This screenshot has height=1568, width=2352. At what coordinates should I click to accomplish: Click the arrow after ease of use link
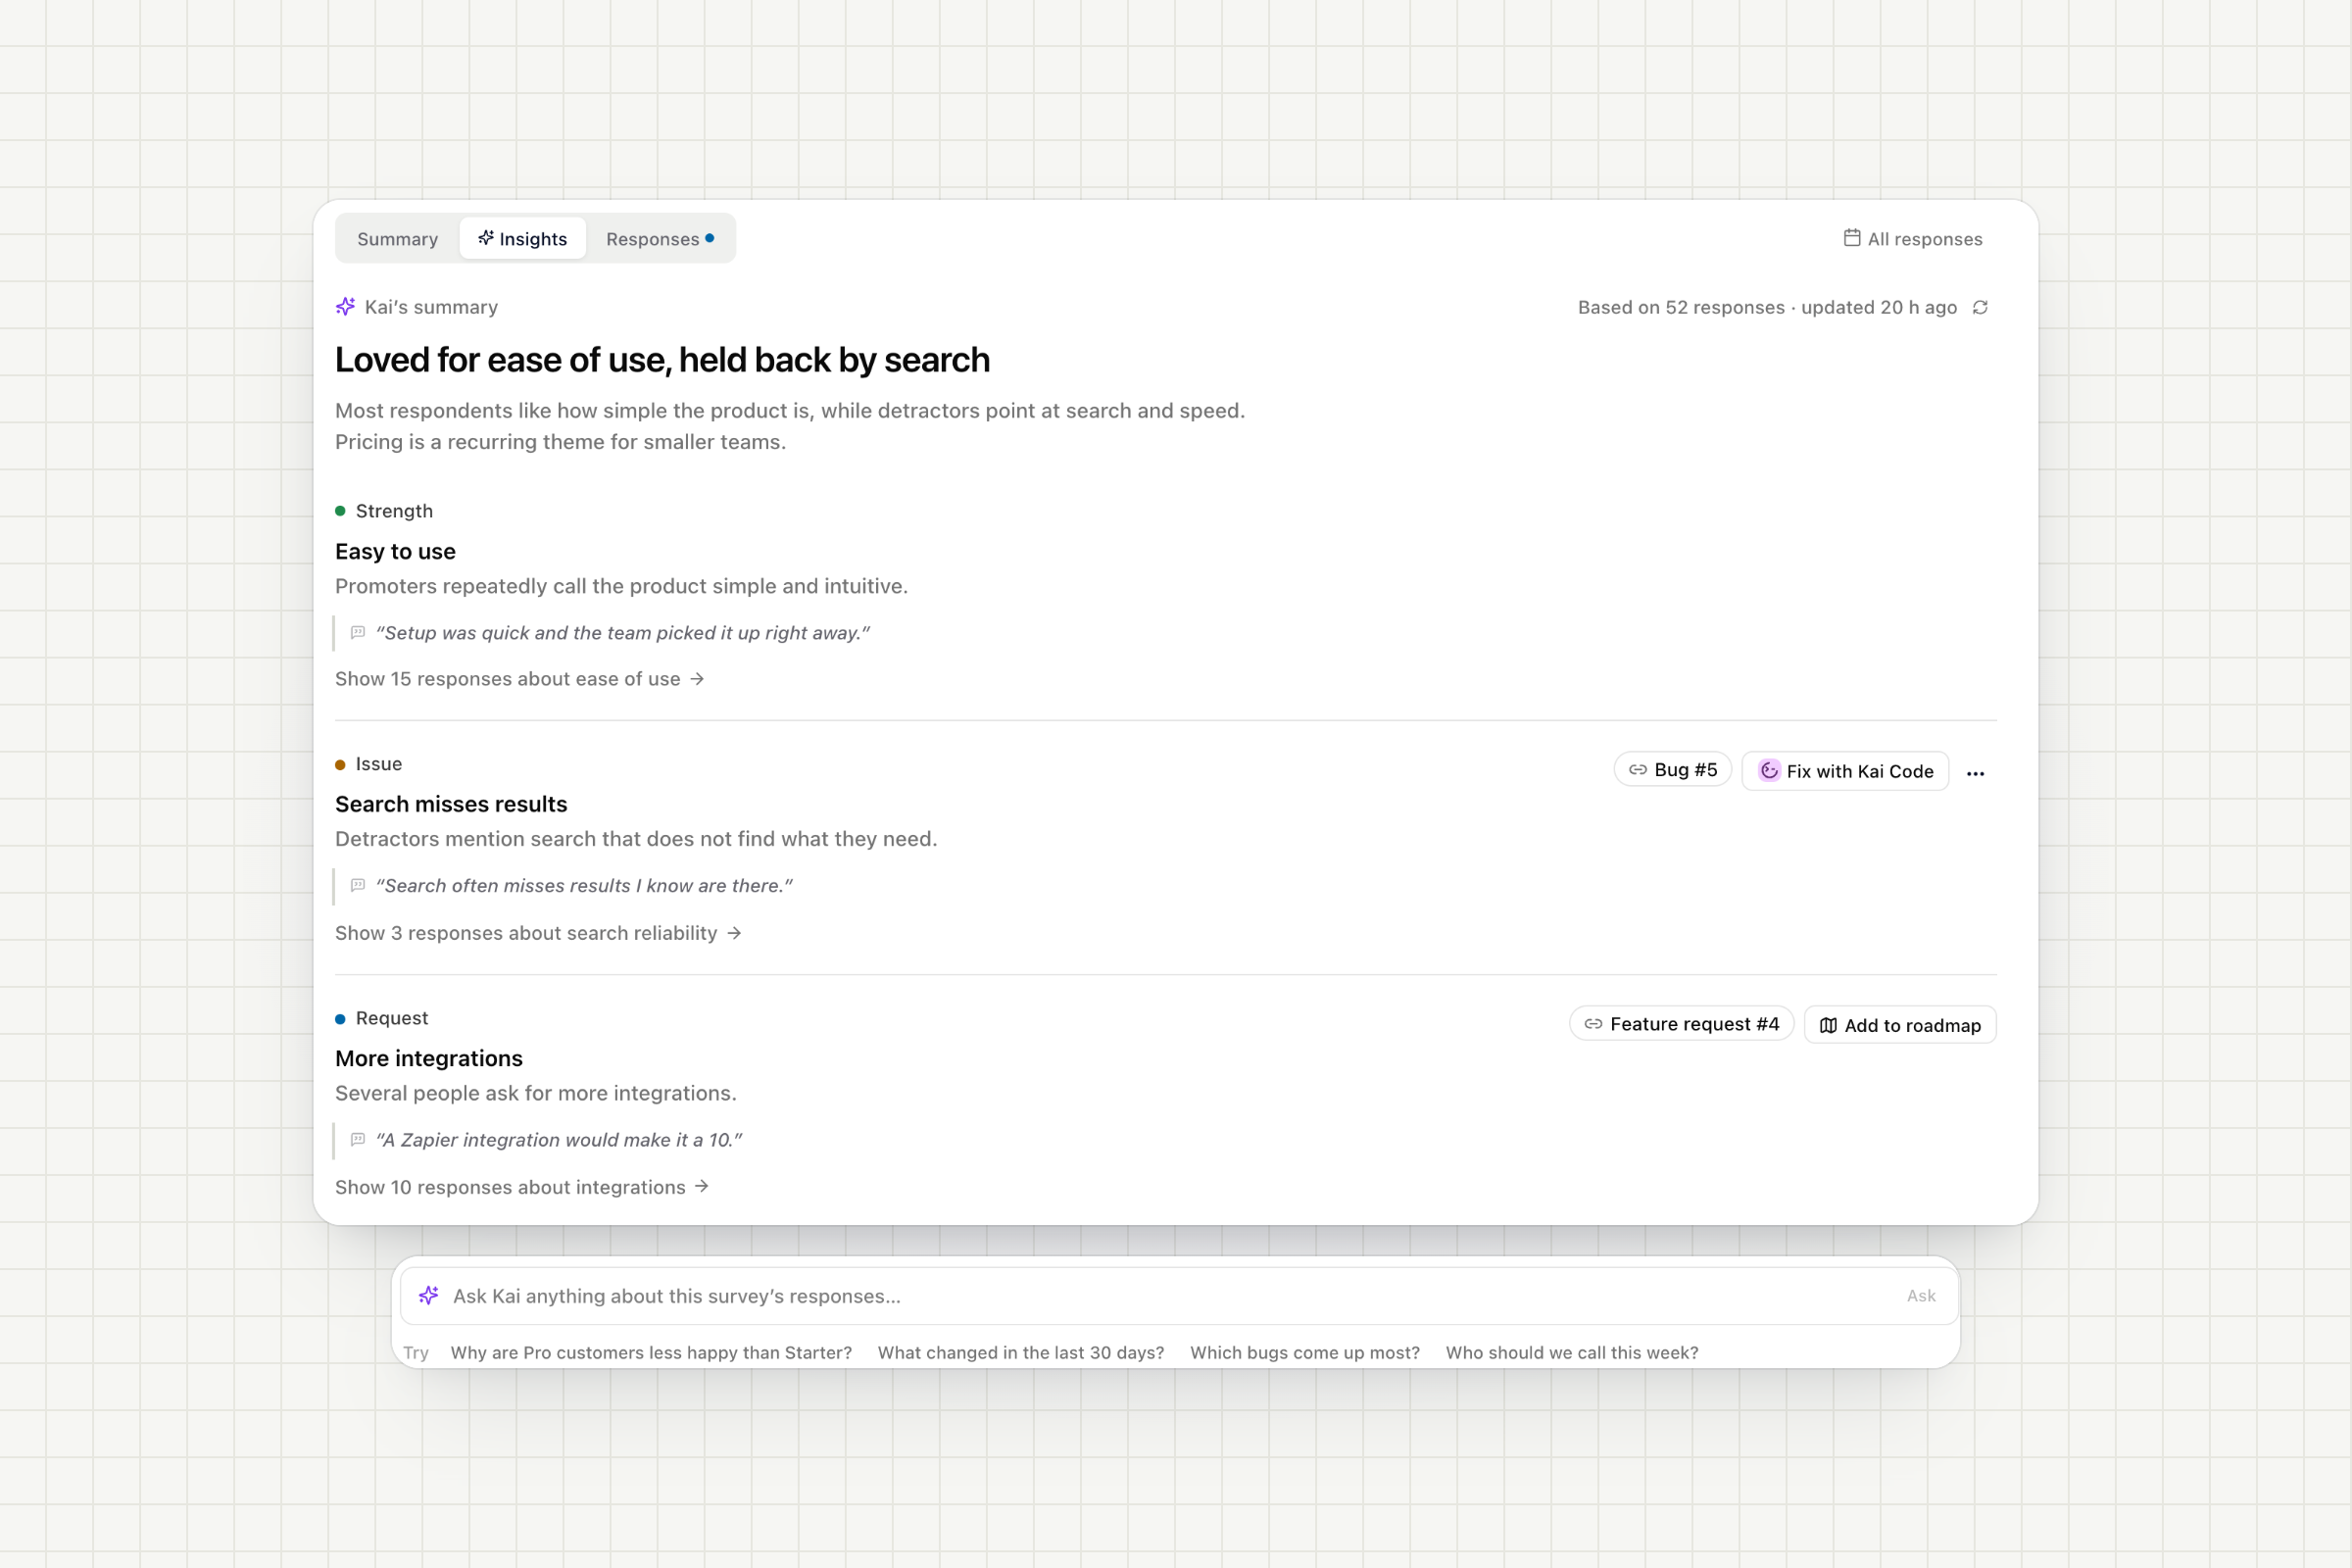[x=697, y=679]
